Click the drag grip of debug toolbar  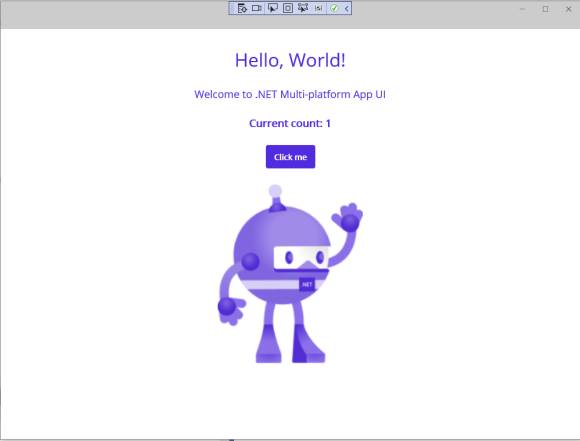pos(232,8)
